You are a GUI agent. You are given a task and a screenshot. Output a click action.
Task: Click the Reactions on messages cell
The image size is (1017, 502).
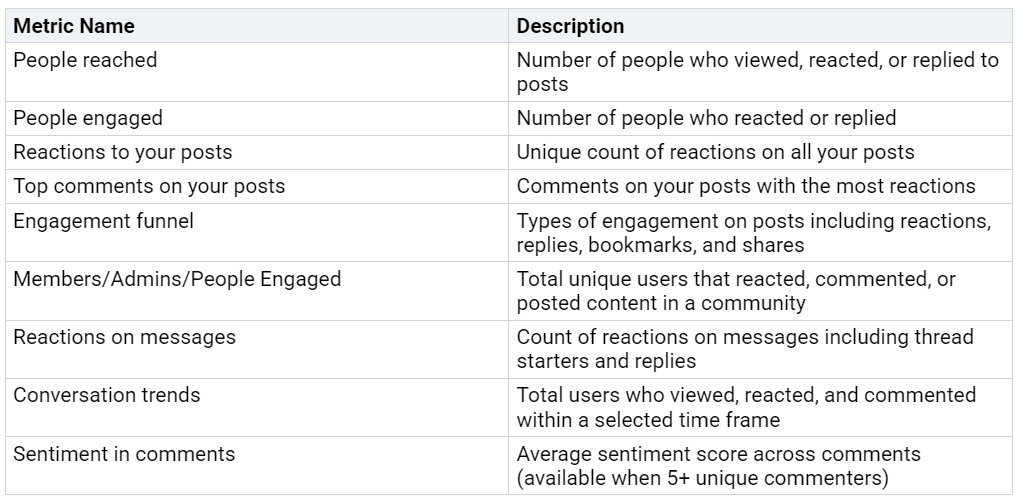point(257,349)
